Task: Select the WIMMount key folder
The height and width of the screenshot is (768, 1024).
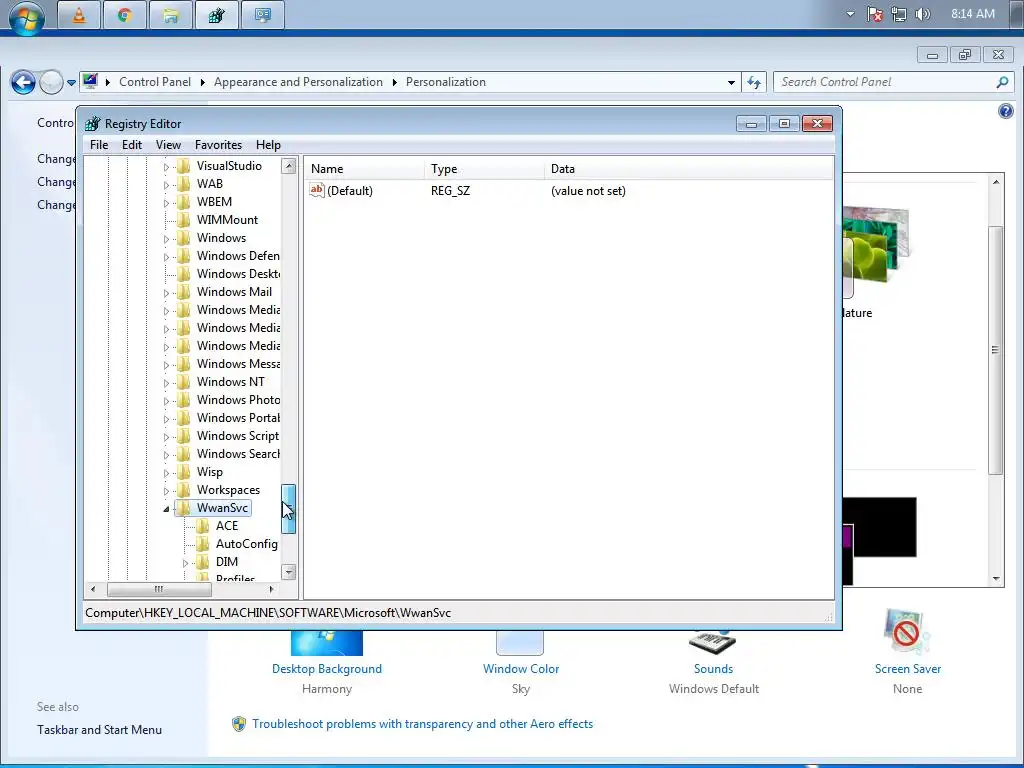Action: click(227, 220)
